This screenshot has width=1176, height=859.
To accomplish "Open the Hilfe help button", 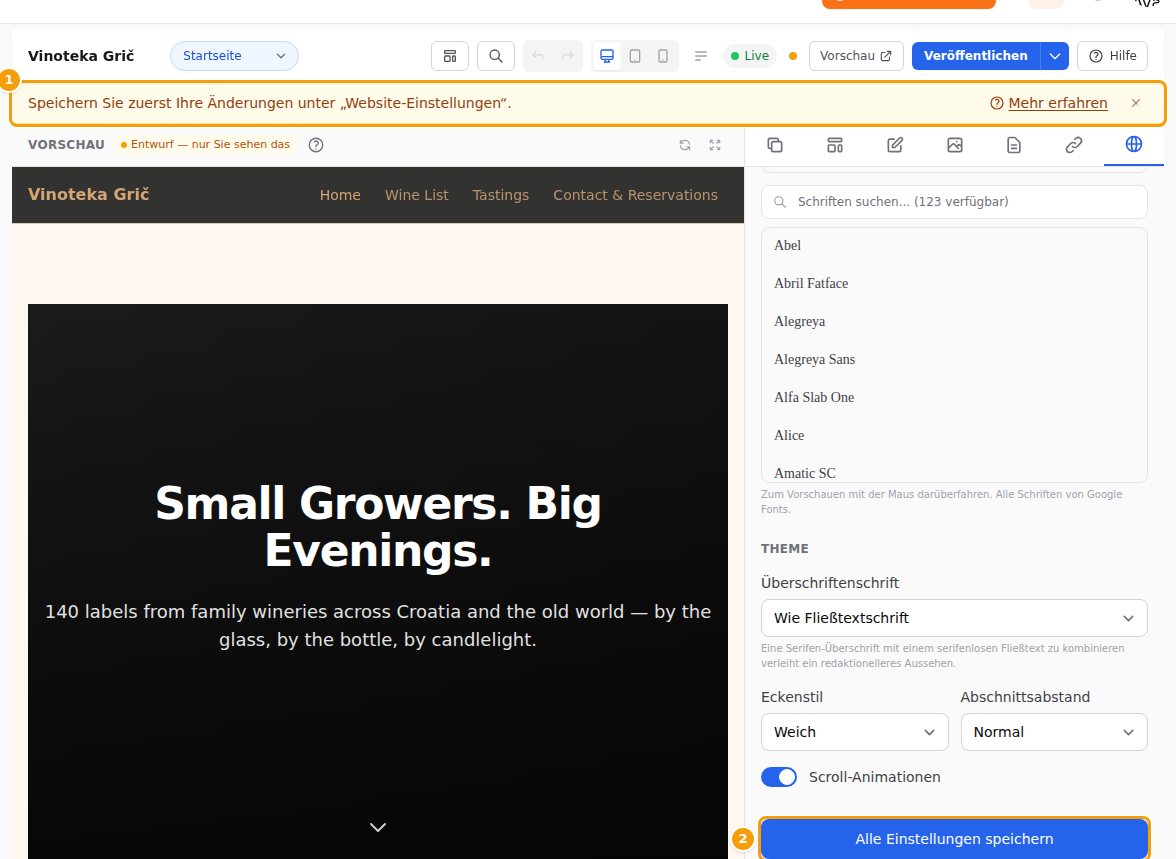I will tap(1112, 56).
